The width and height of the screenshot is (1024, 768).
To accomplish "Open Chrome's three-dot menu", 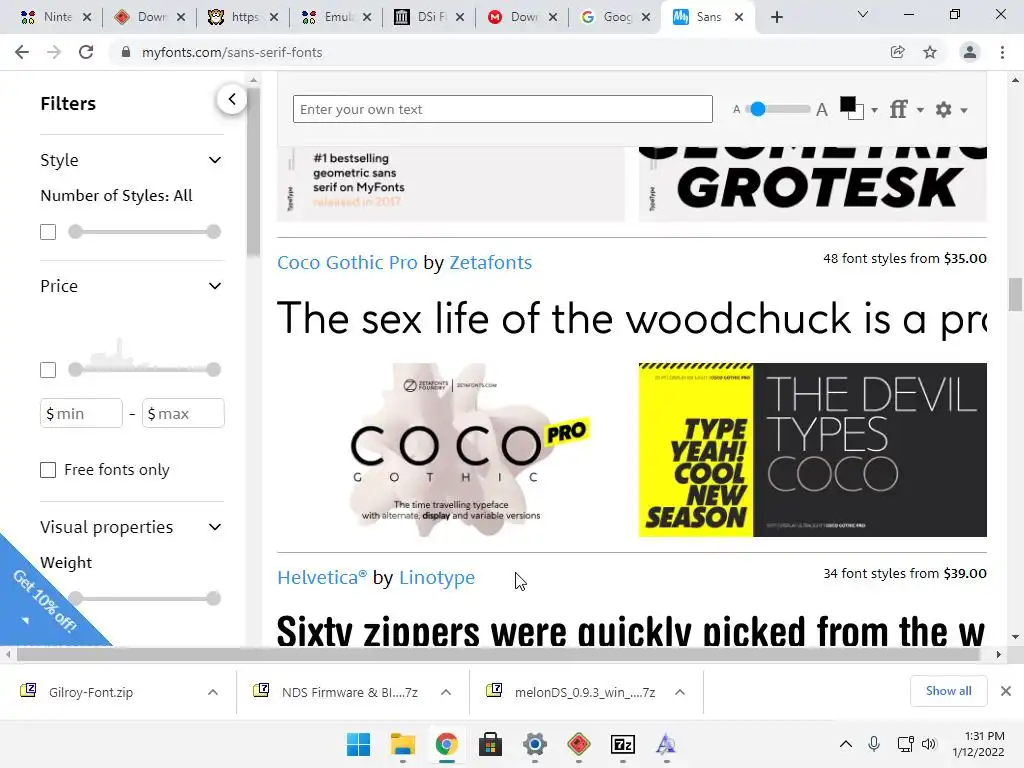I will [x=1002, y=52].
